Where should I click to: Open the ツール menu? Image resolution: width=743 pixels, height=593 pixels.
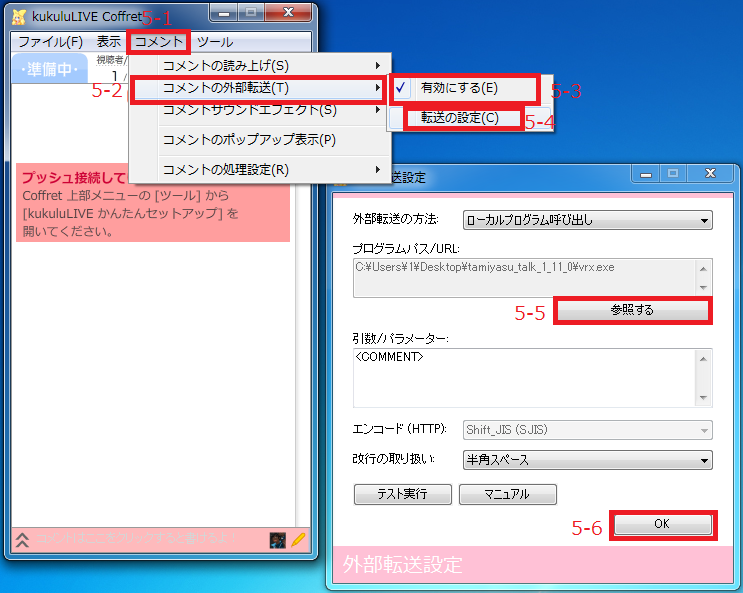click(215, 42)
